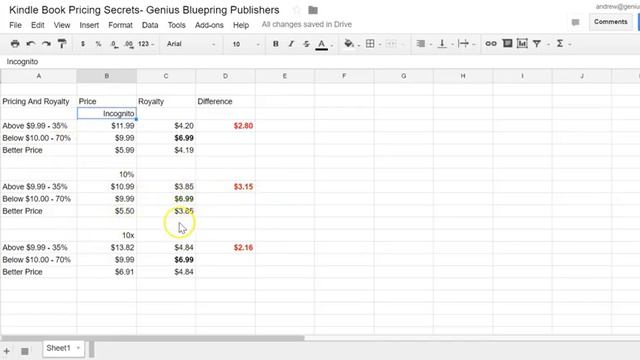Image resolution: width=640 pixels, height=360 pixels.
Task: Toggle bold formatting
Action: click(276, 44)
